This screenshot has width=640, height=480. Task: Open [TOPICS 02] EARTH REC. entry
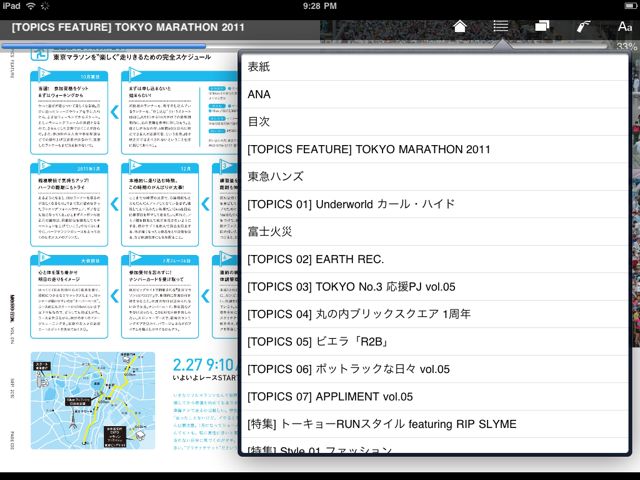pos(435,259)
